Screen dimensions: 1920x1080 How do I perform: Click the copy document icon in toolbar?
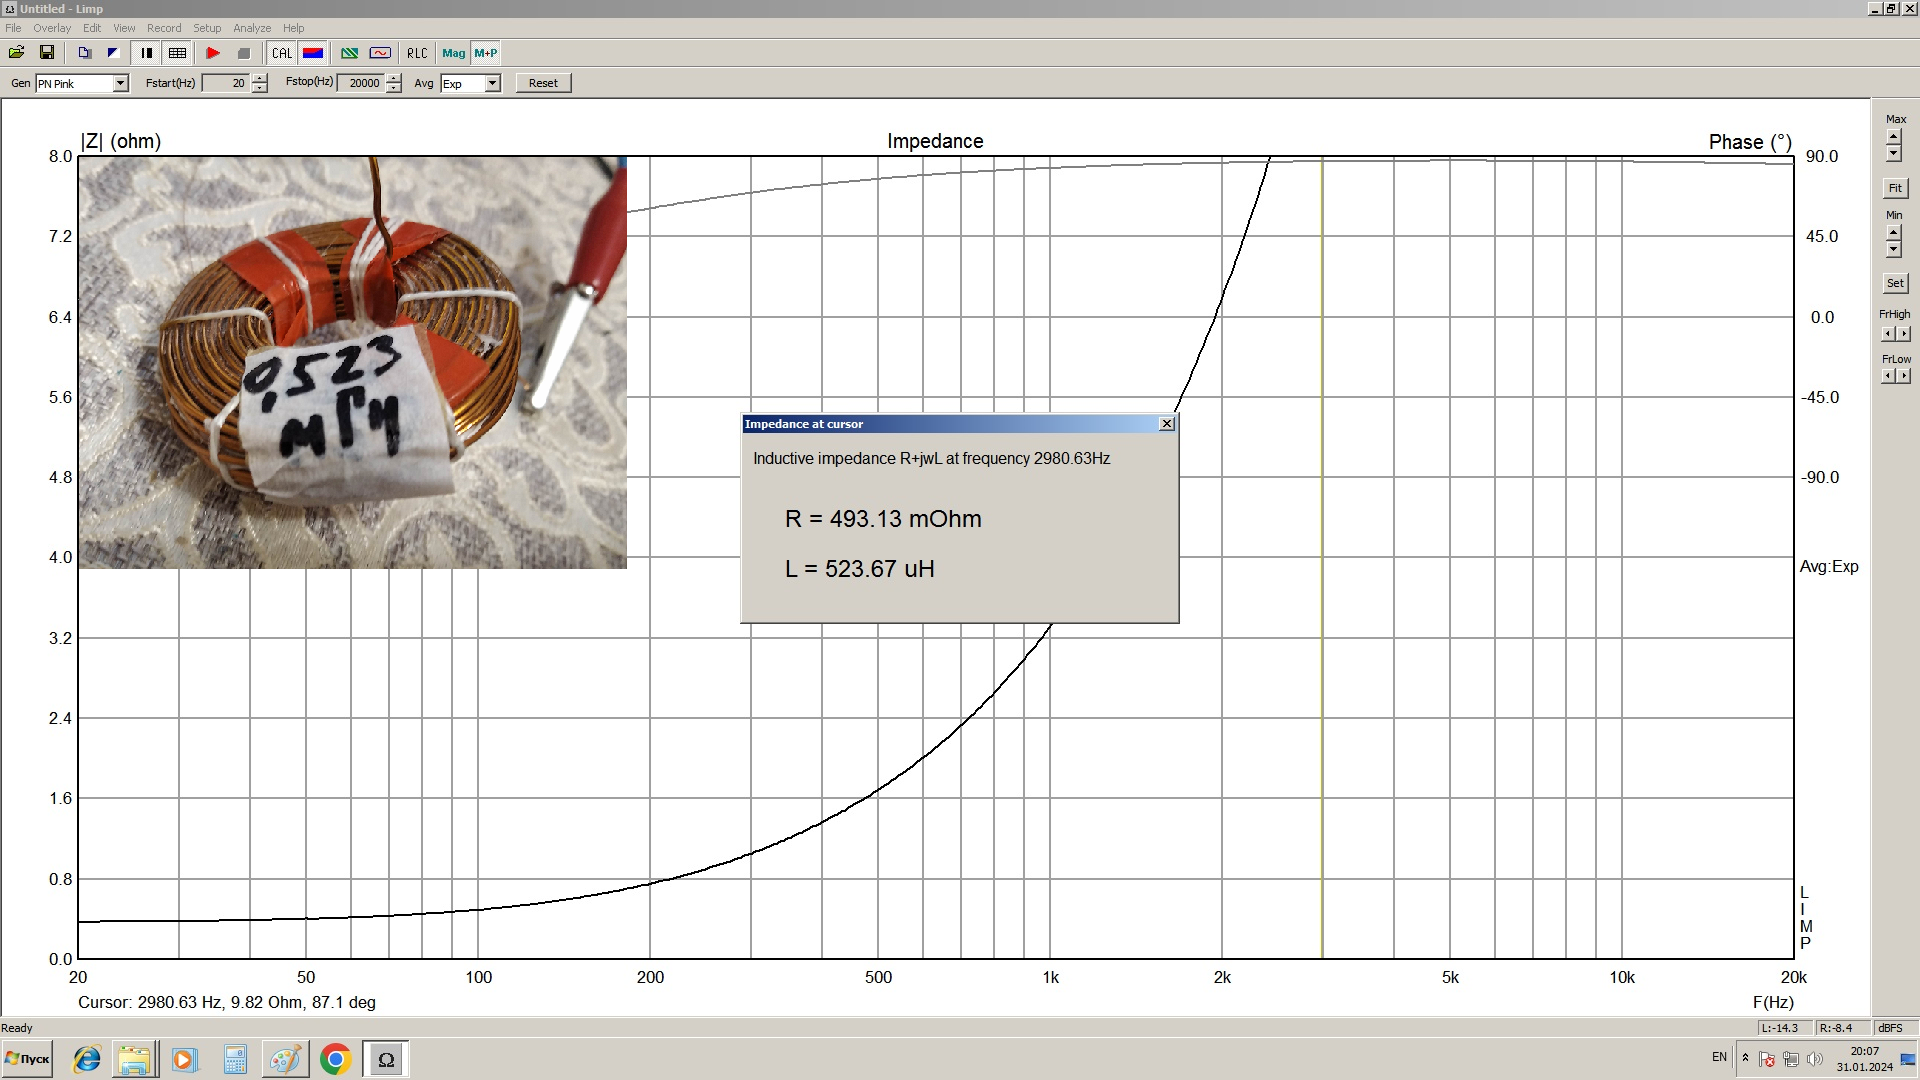[x=84, y=53]
